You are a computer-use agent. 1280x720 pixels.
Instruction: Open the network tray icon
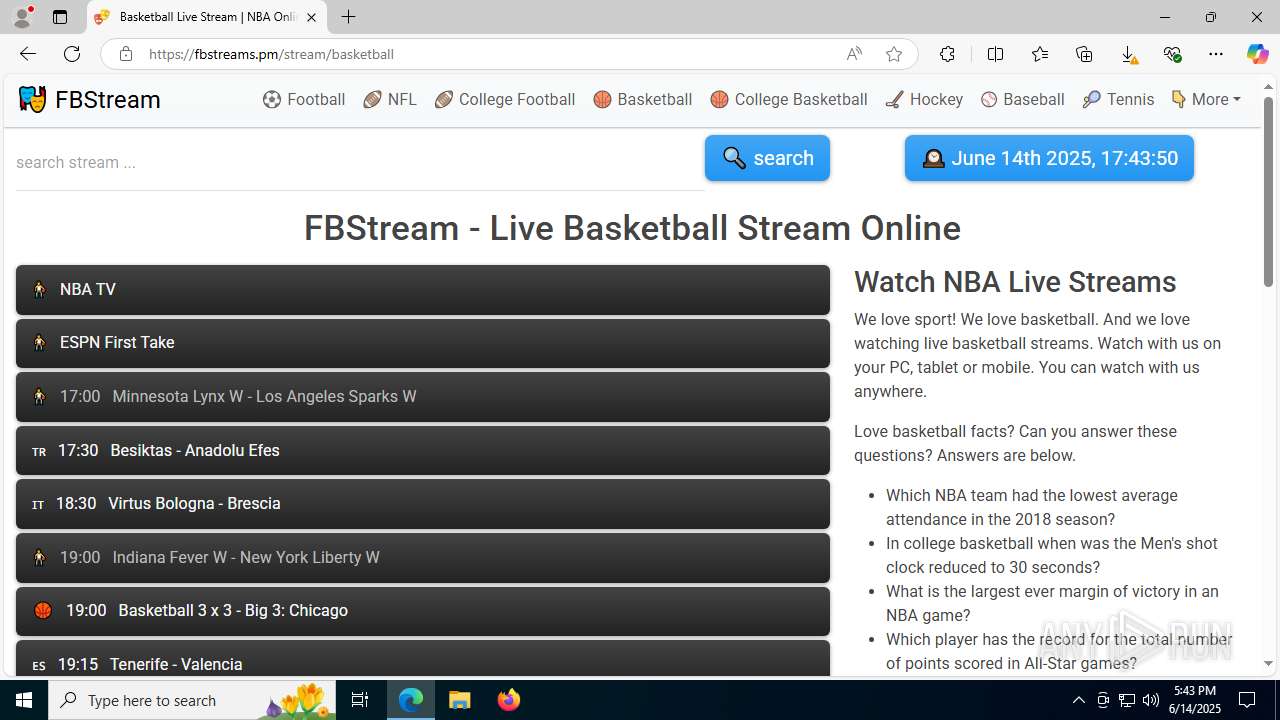(1127, 700)
